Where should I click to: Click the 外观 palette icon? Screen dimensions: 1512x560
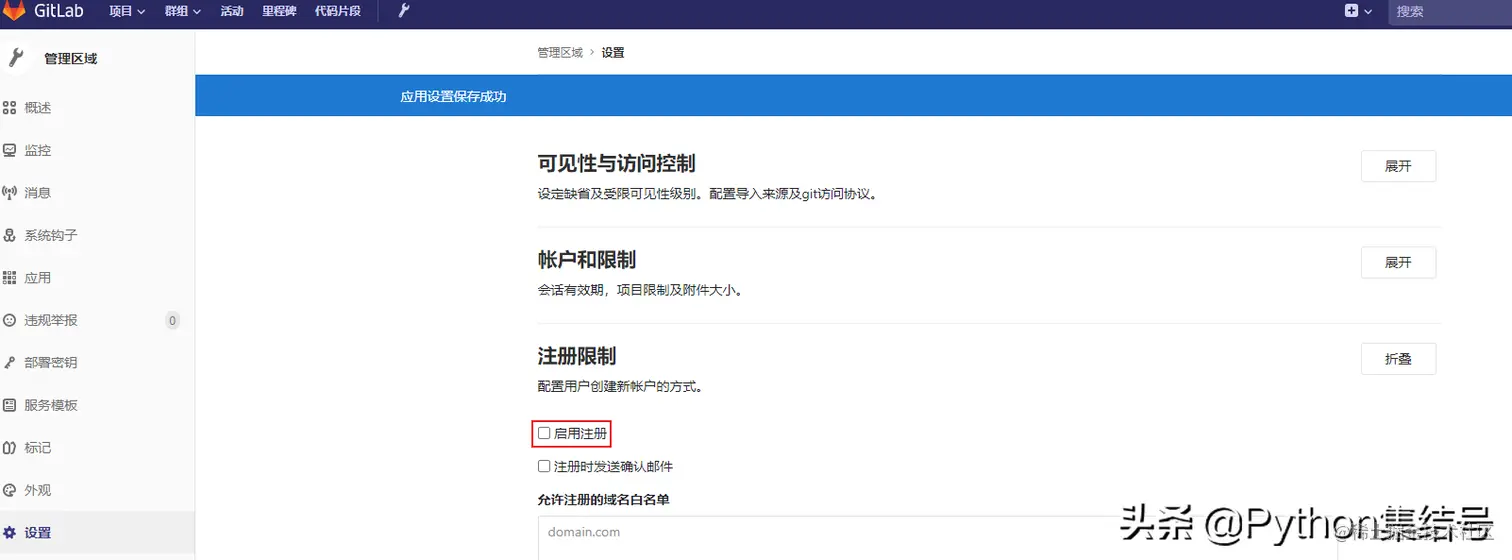(x=10, y=490)
